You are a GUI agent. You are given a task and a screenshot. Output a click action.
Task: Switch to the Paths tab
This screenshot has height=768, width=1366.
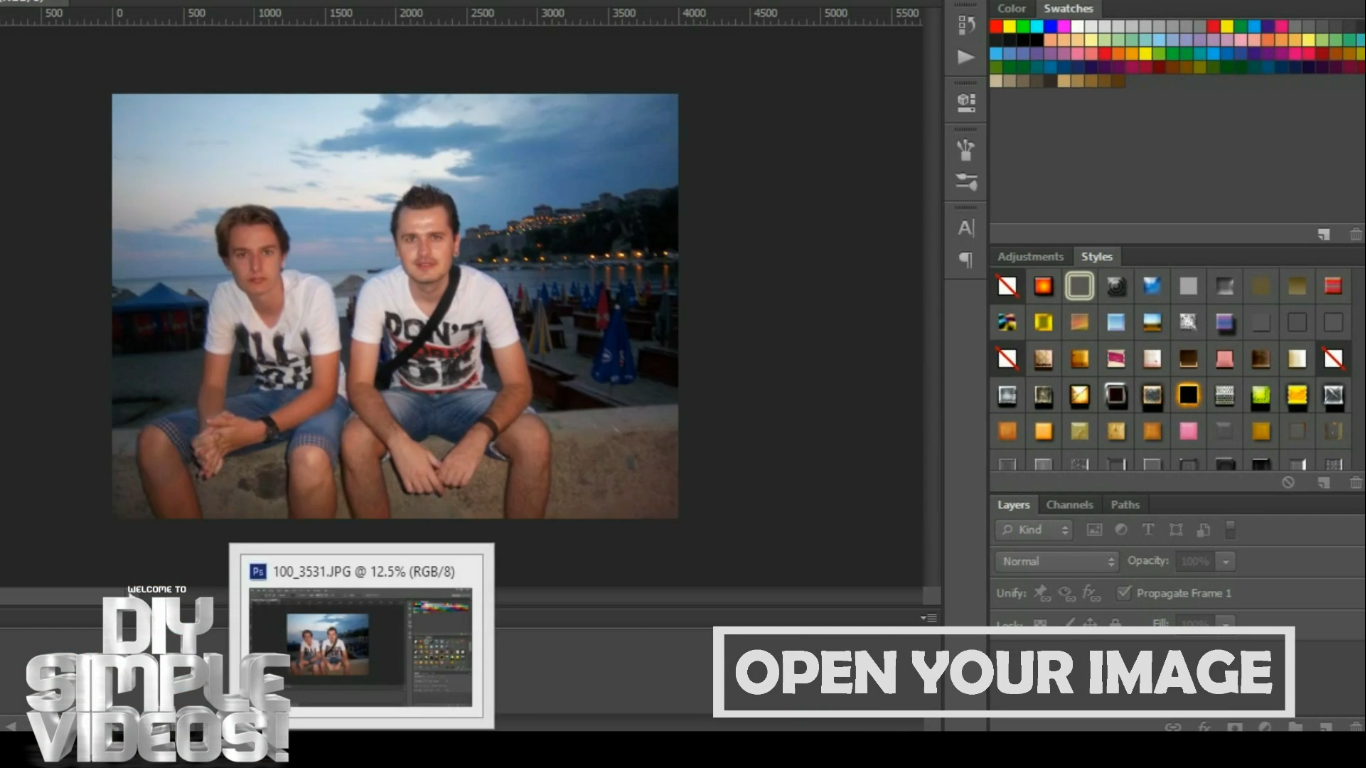1125,505
